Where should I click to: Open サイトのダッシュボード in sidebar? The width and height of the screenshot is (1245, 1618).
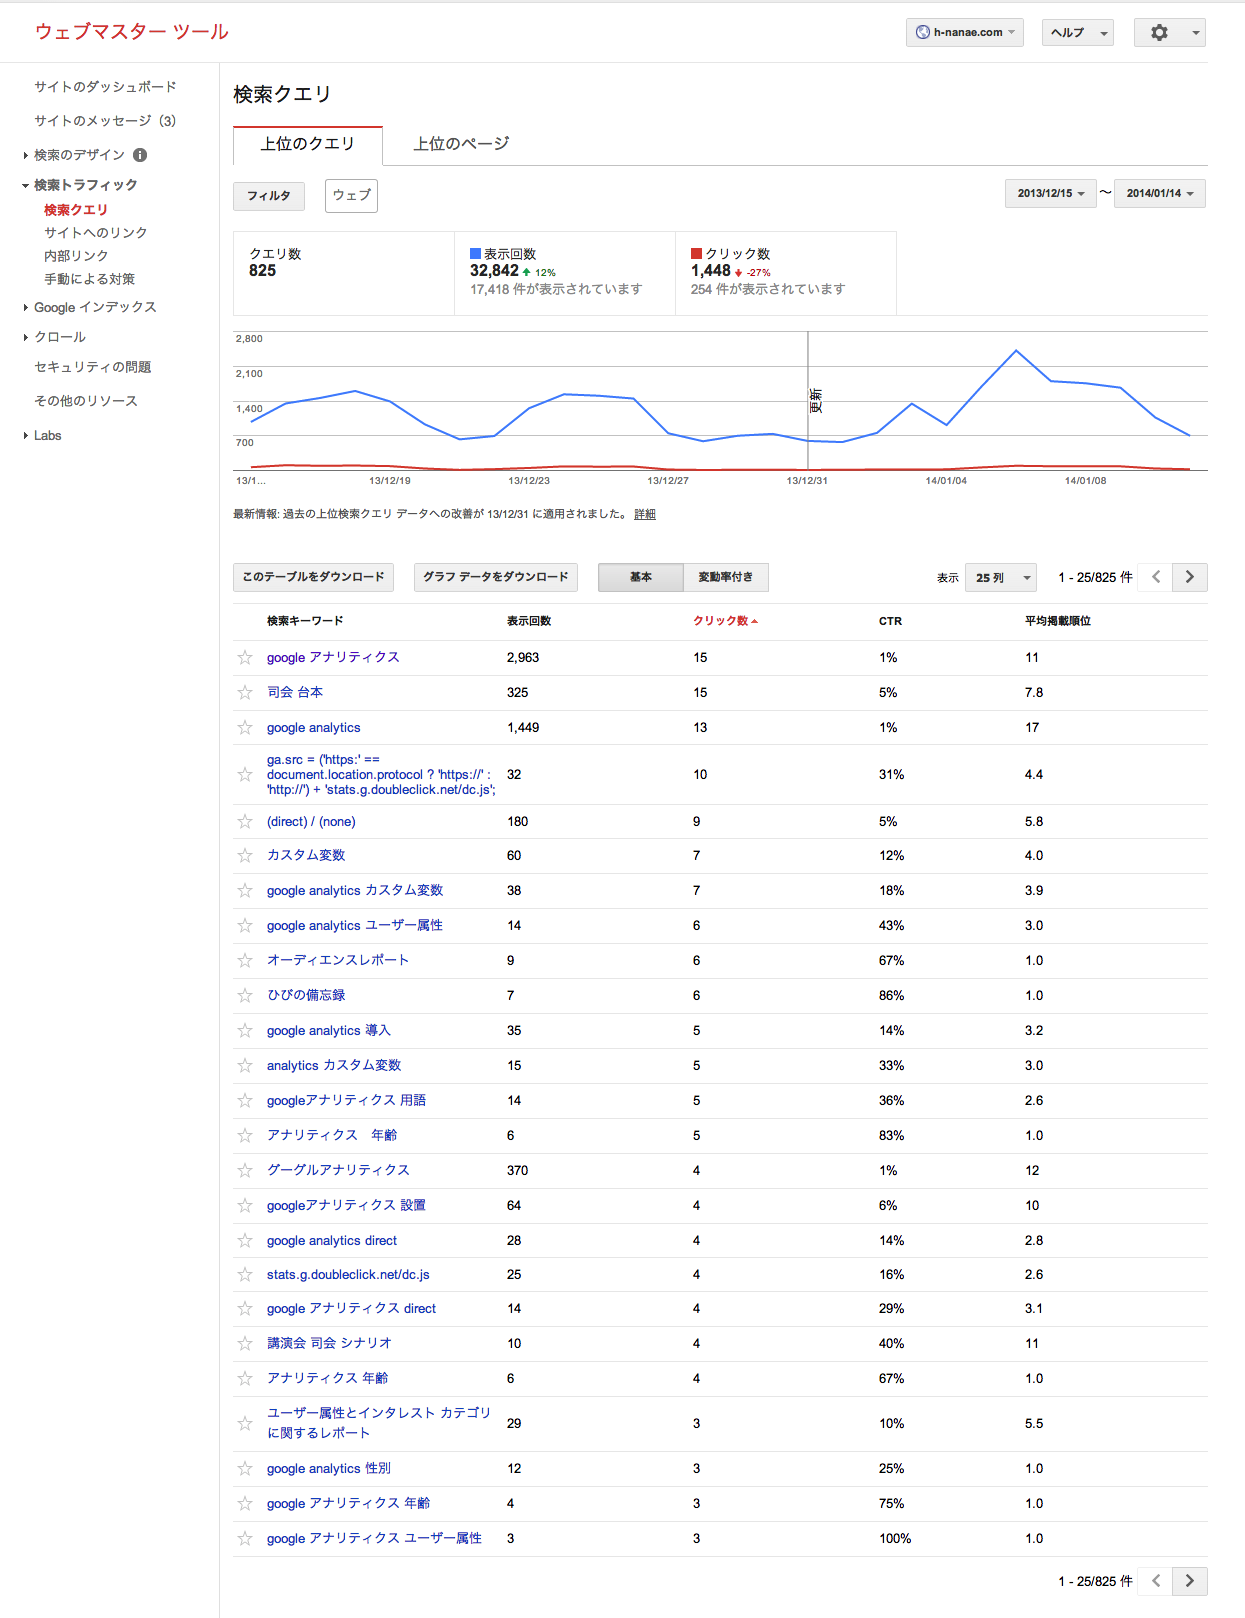(x=105, y=87)
